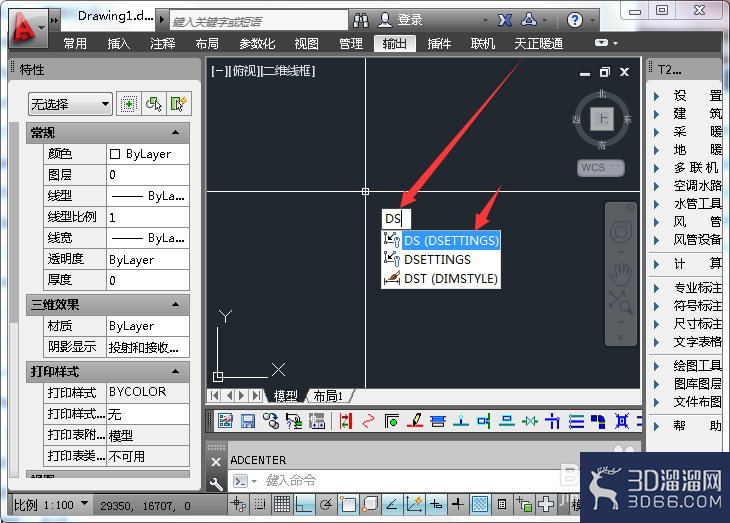Click the red curved pipe toolbar icon
Screen dimensions: 730x523
point(368,421)
